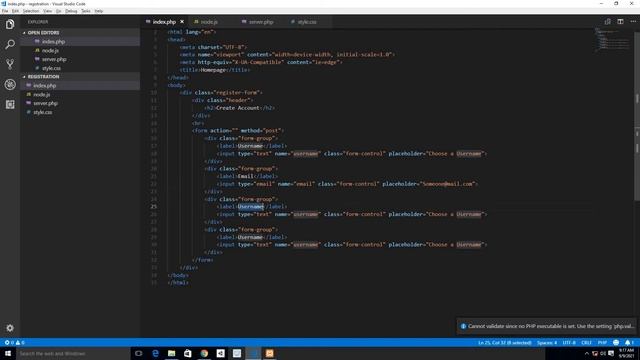Switch to the server.php editor tab
The image size is (640, 360).
tap(261, 22)
